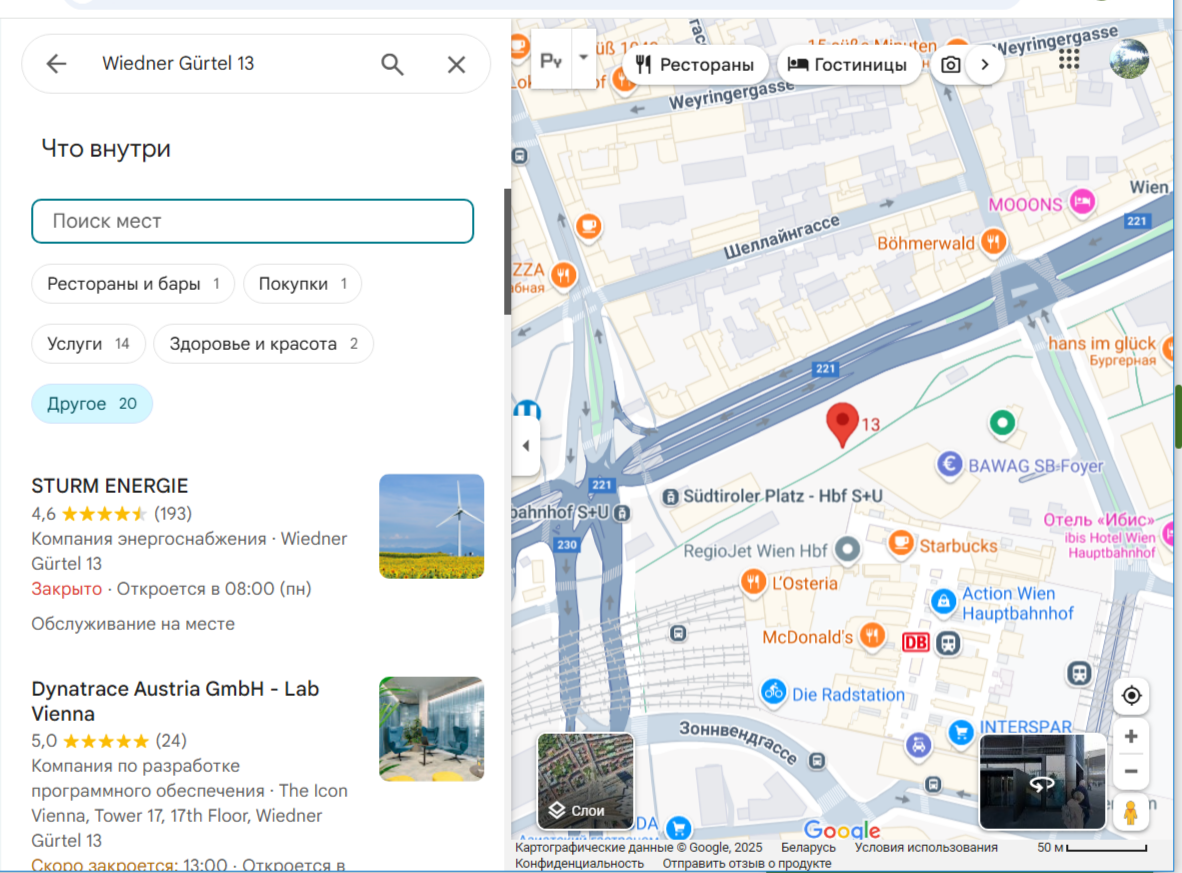
Task: Select the Рестораны map chip
Action: click(694, 65)
